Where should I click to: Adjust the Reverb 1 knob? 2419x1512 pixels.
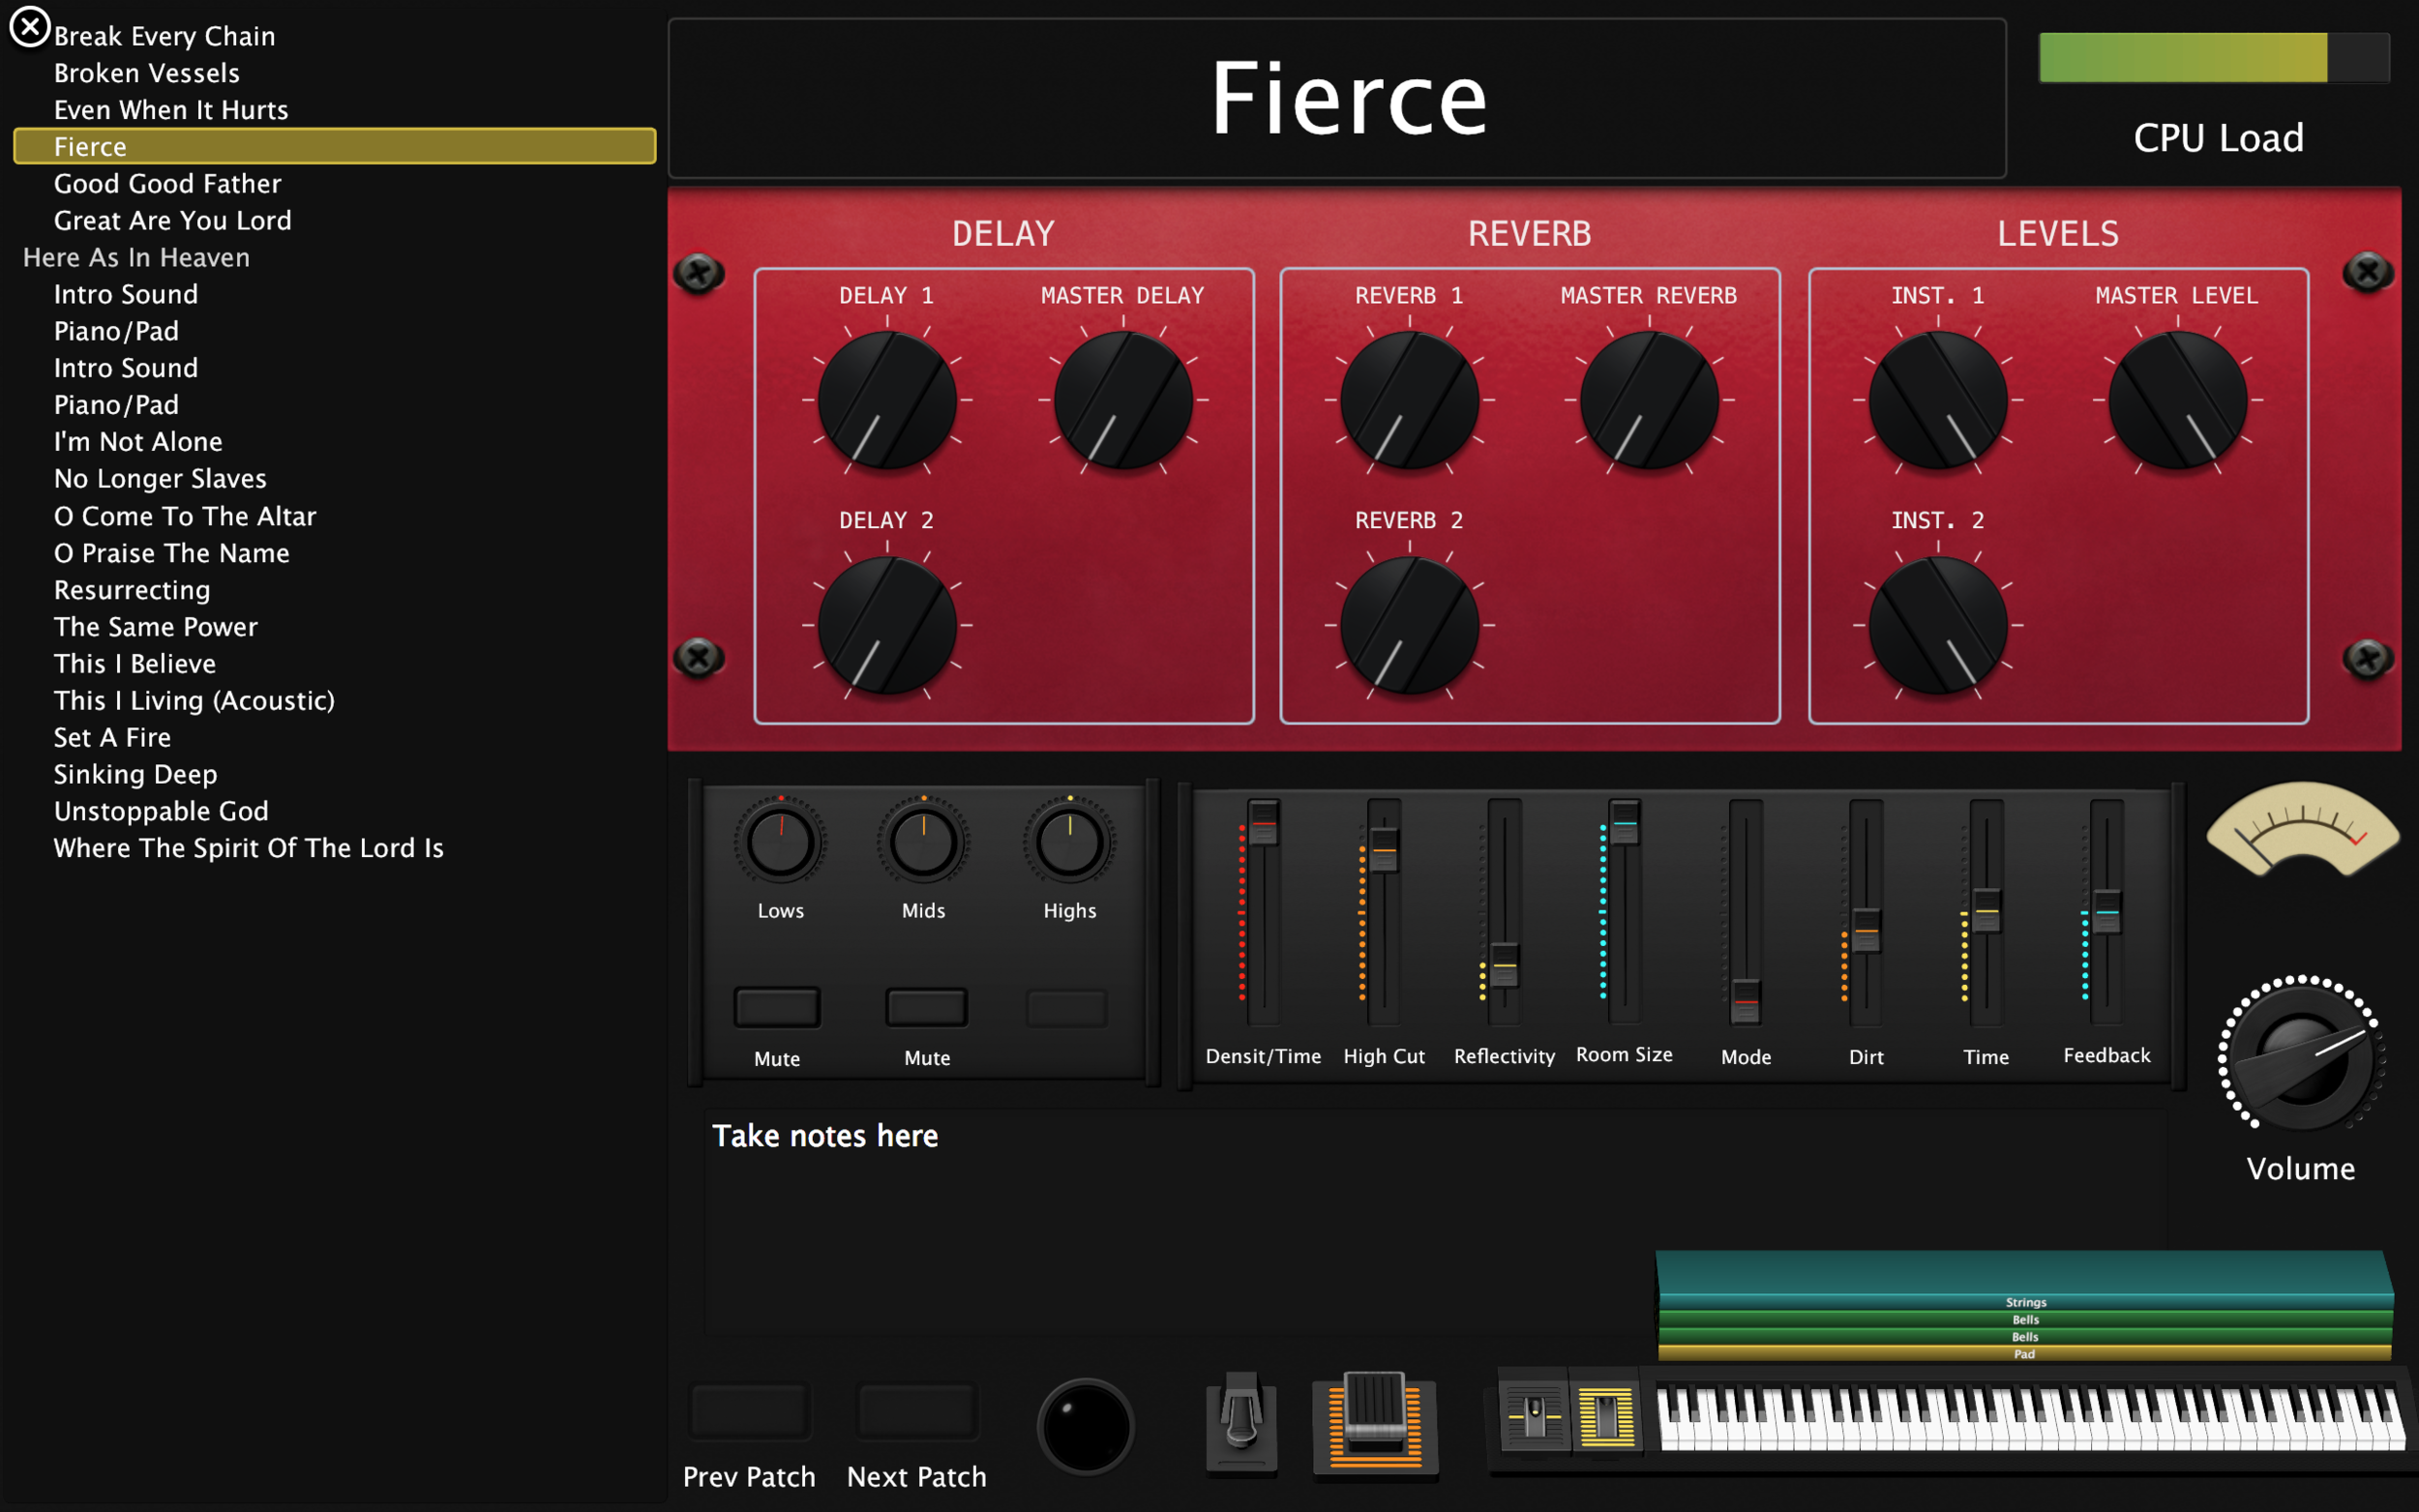(x=1409, y=400)
